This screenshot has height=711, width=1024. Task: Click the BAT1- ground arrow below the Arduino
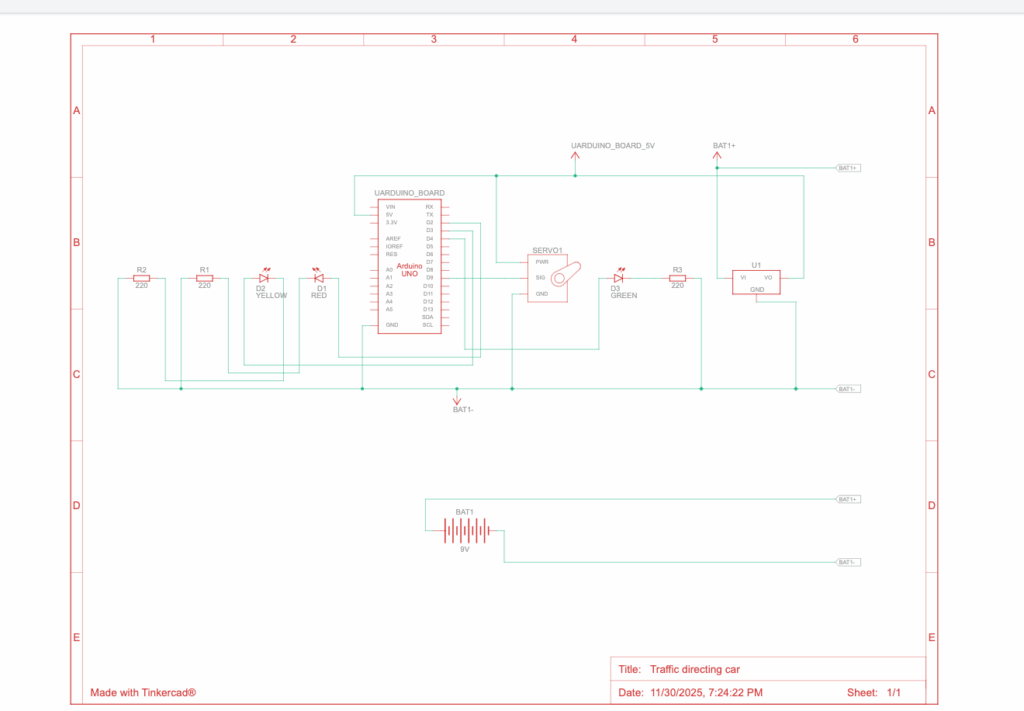pos(457,399)
